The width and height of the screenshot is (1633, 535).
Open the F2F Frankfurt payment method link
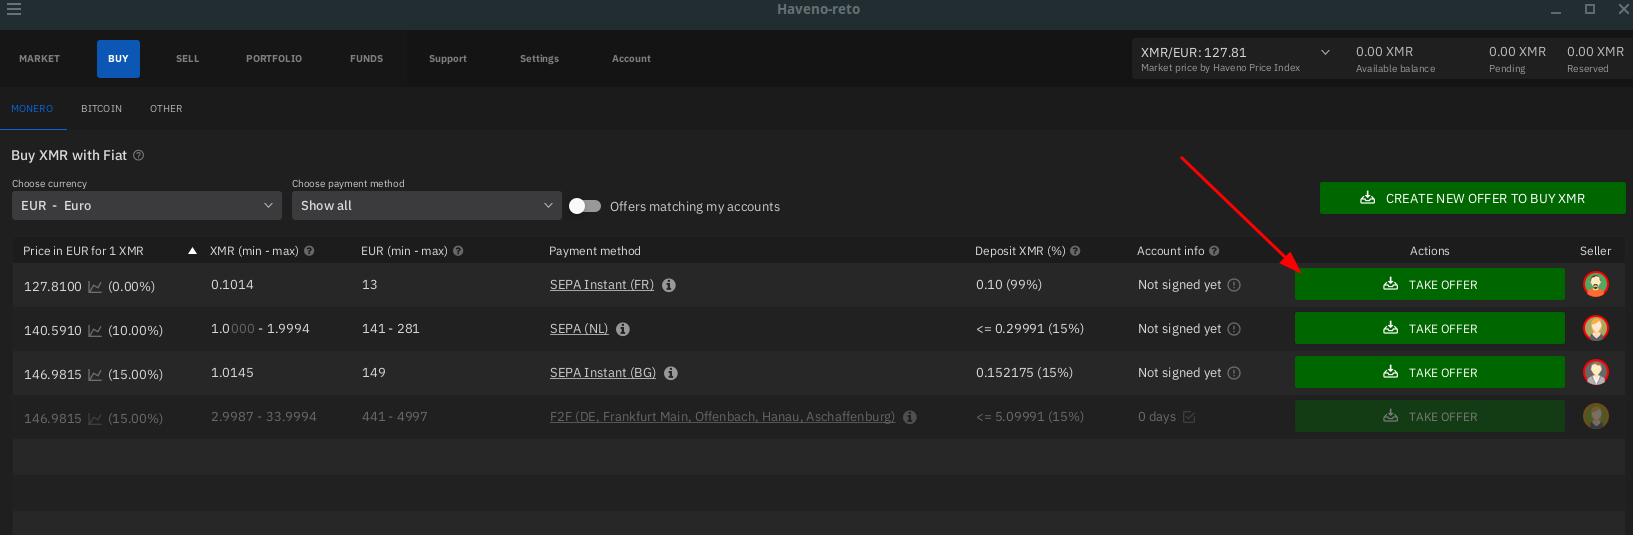722,417
